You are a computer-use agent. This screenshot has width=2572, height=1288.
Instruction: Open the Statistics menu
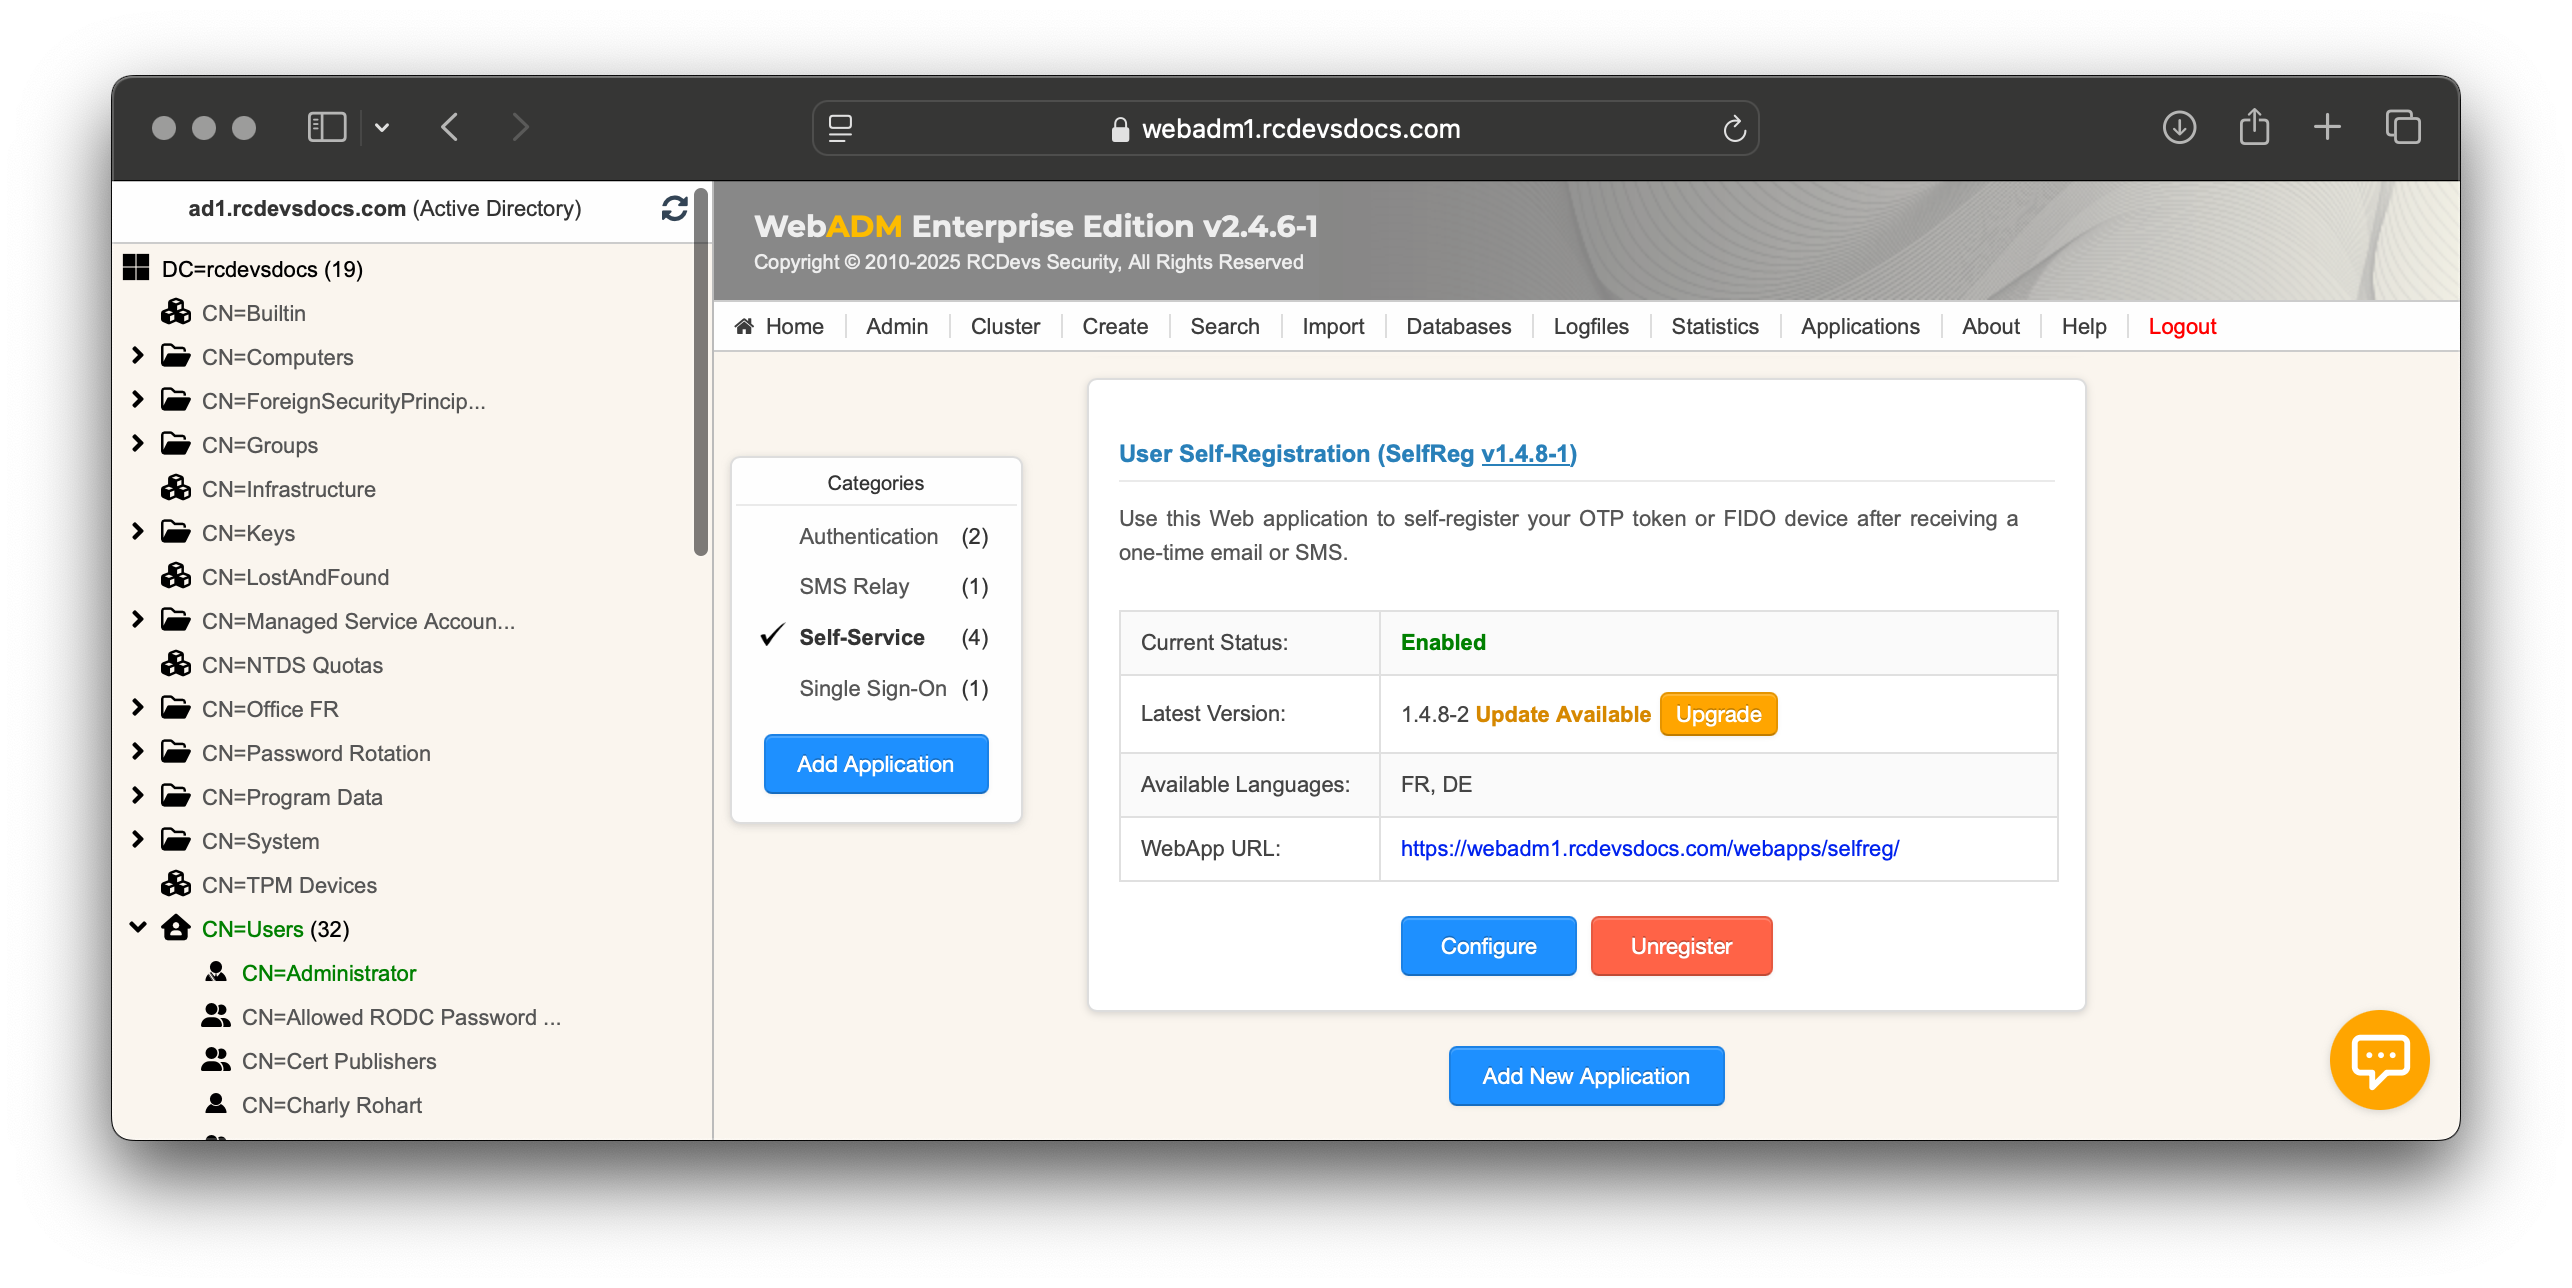point(1715,326)
